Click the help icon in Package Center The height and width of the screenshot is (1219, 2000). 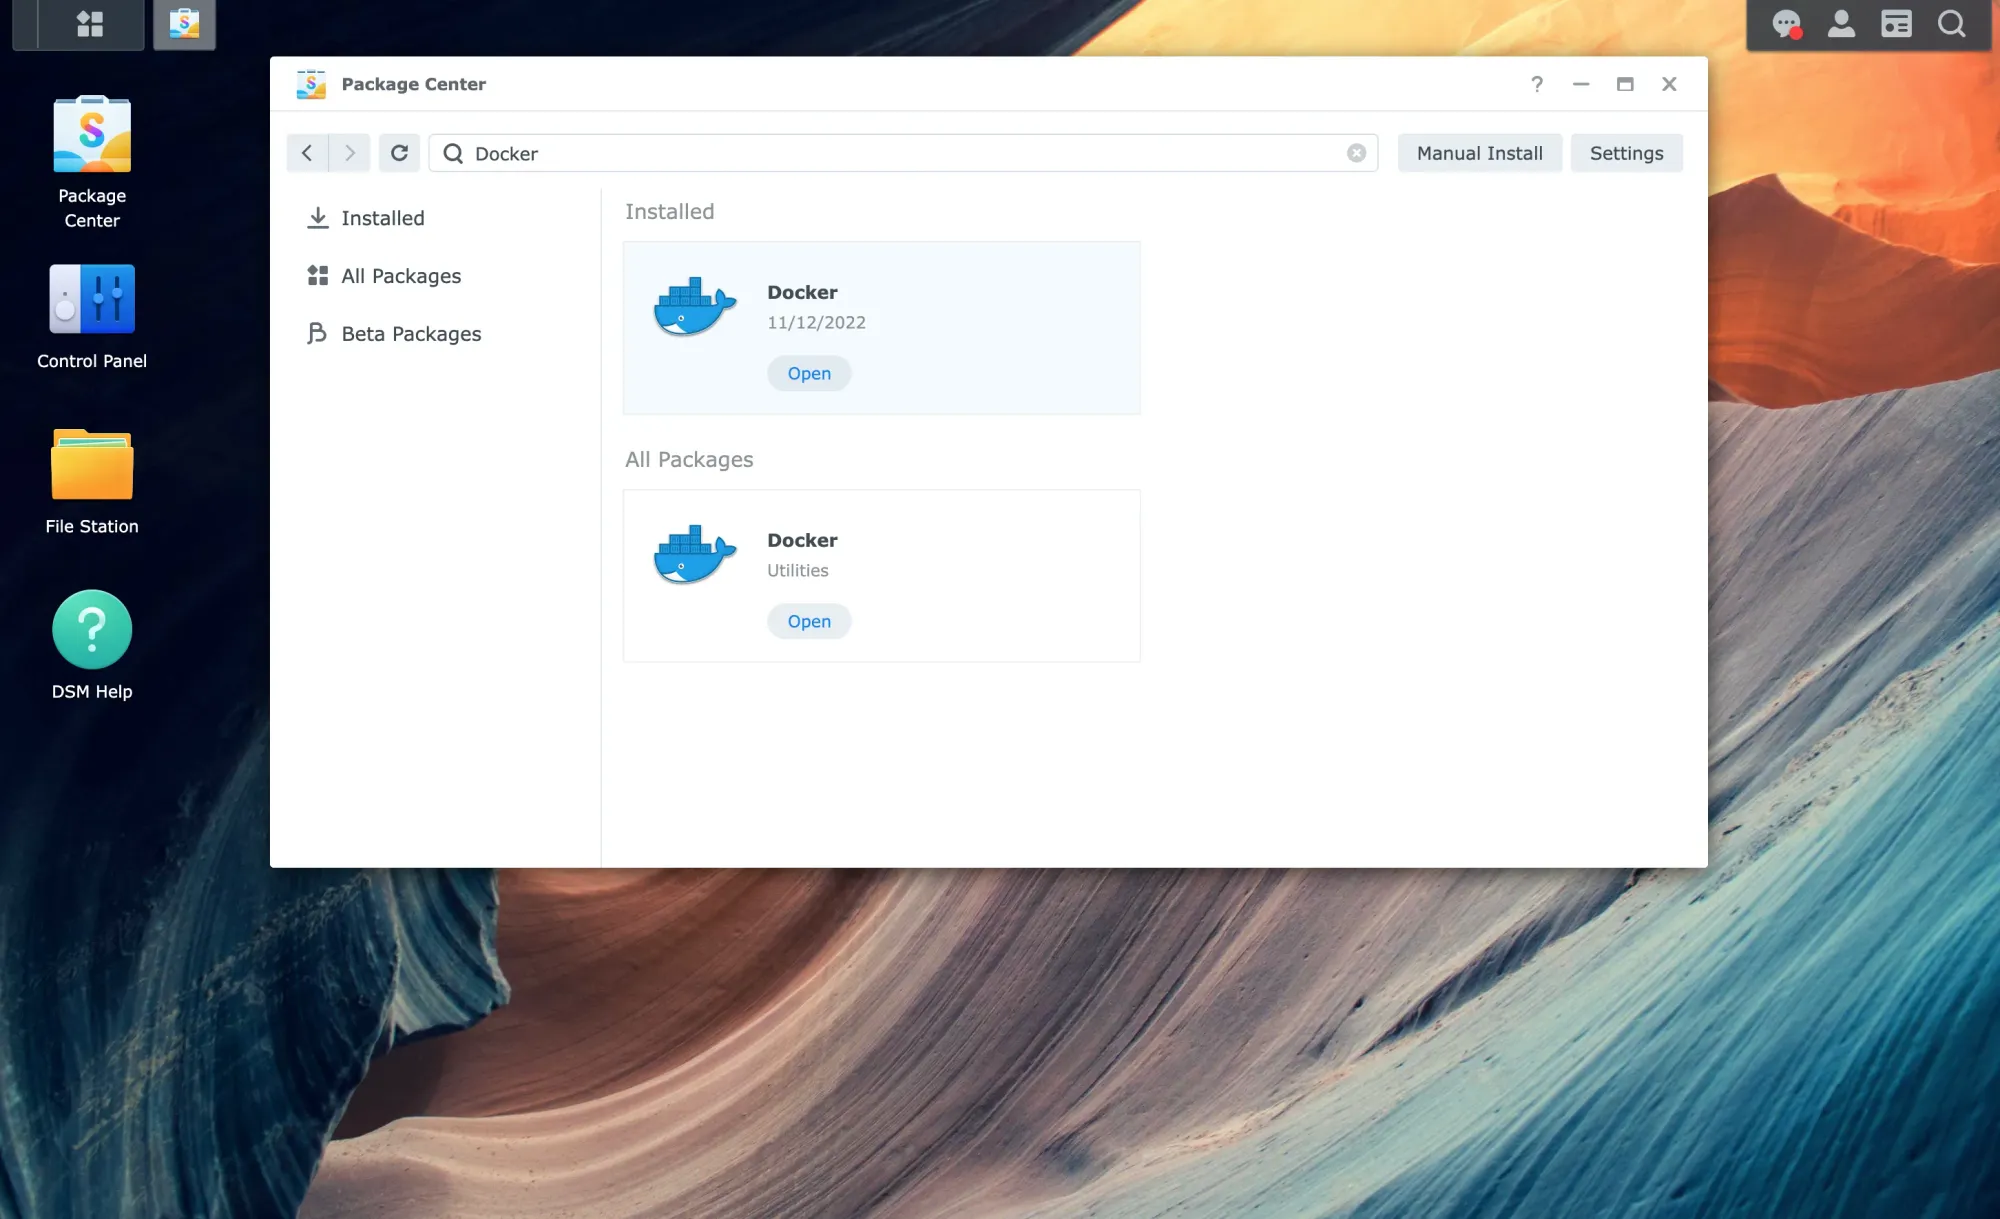point(1537,83)
